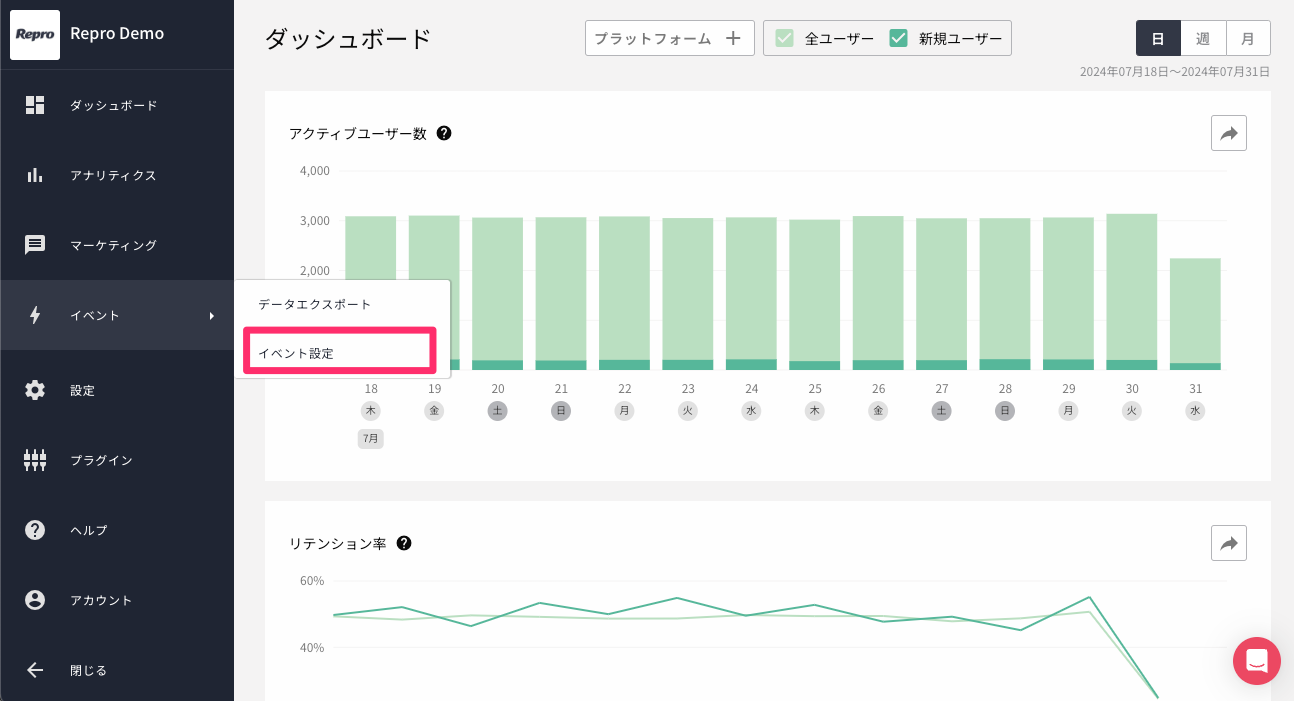This screenshot has width=1294, height=701.
Task: Open the Account profile icon
Action: tap(35, 600)
